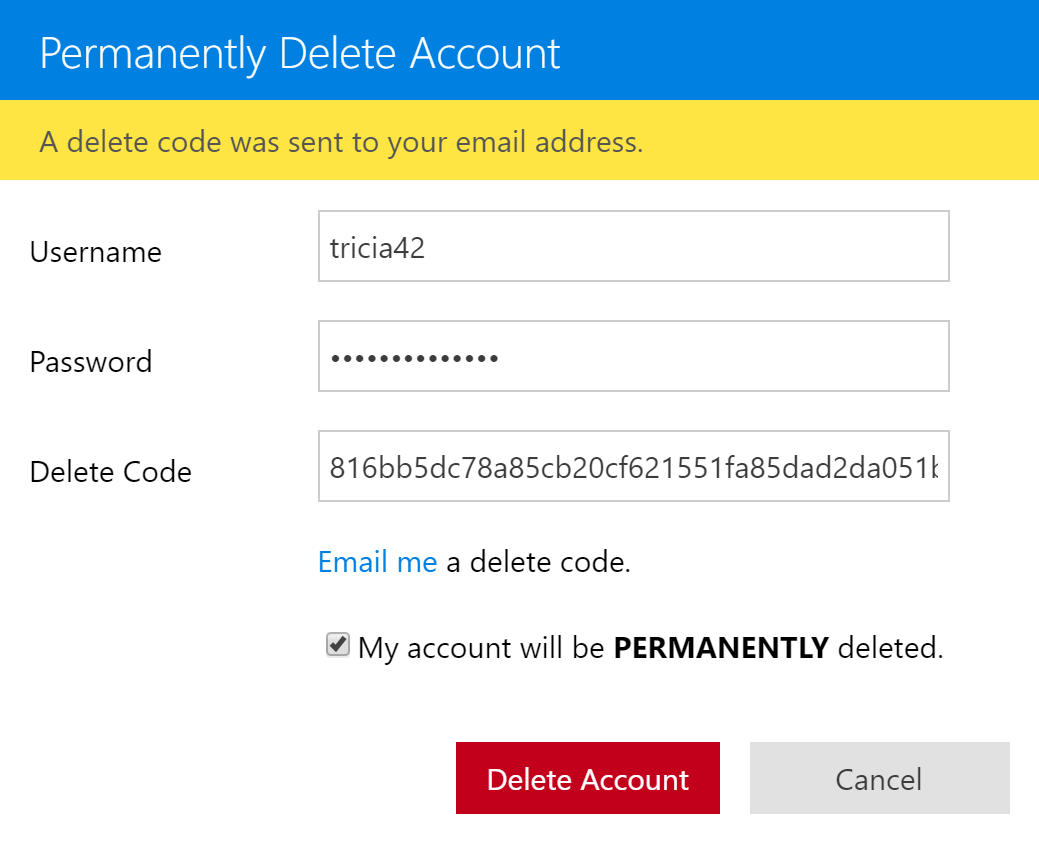Click the bold PERMANENTLY word
Viewport: 1039px width, 844px height.
721,647
